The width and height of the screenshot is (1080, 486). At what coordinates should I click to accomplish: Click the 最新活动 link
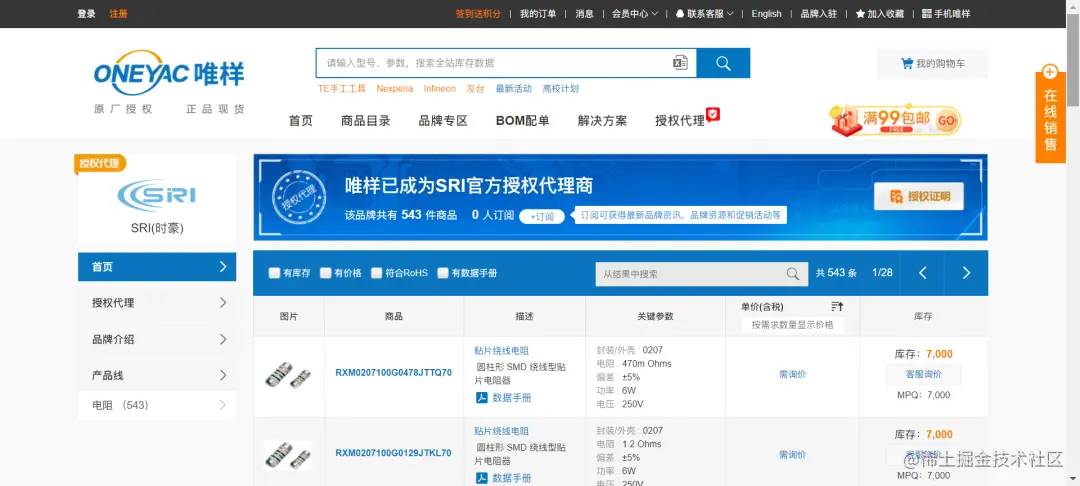[513, 88]
